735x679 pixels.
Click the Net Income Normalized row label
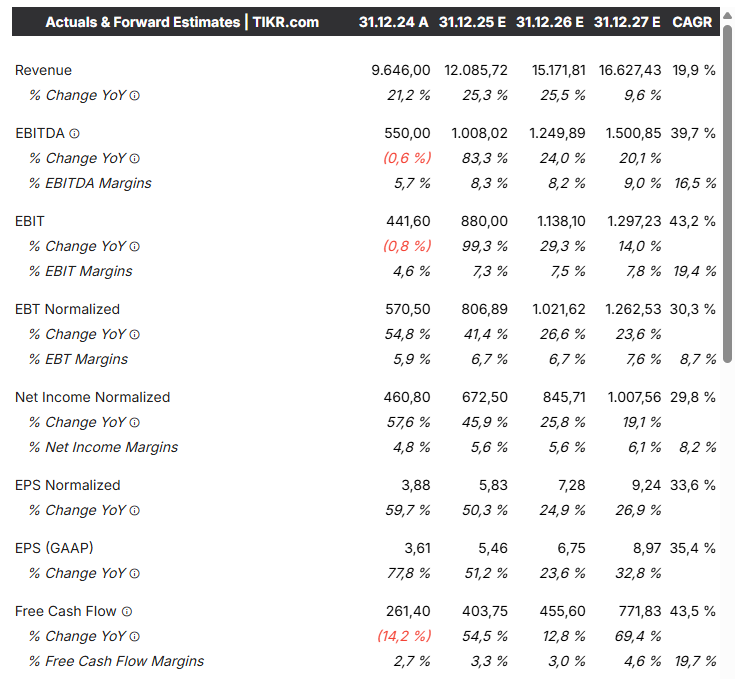pos(92,397)
